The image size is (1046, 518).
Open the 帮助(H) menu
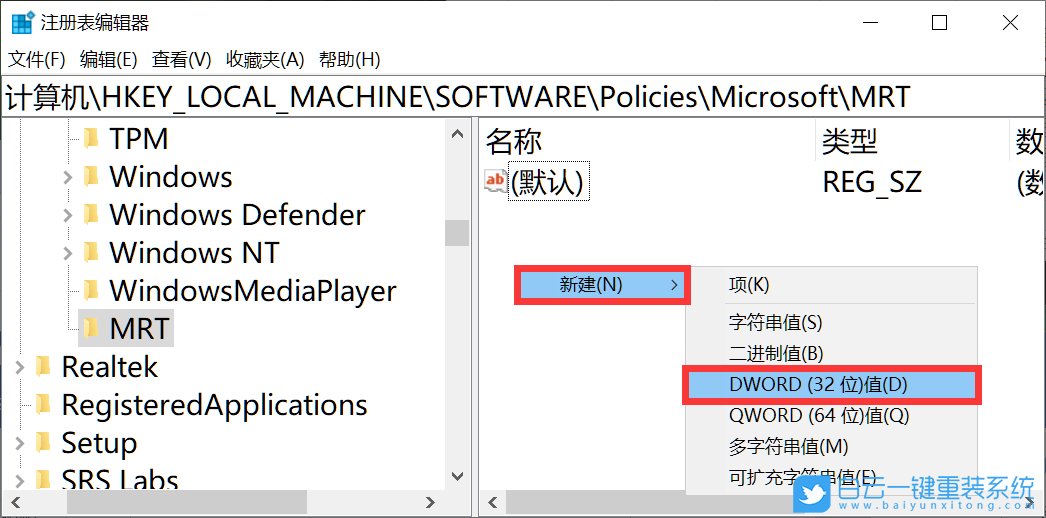click(x=350, y=60)
